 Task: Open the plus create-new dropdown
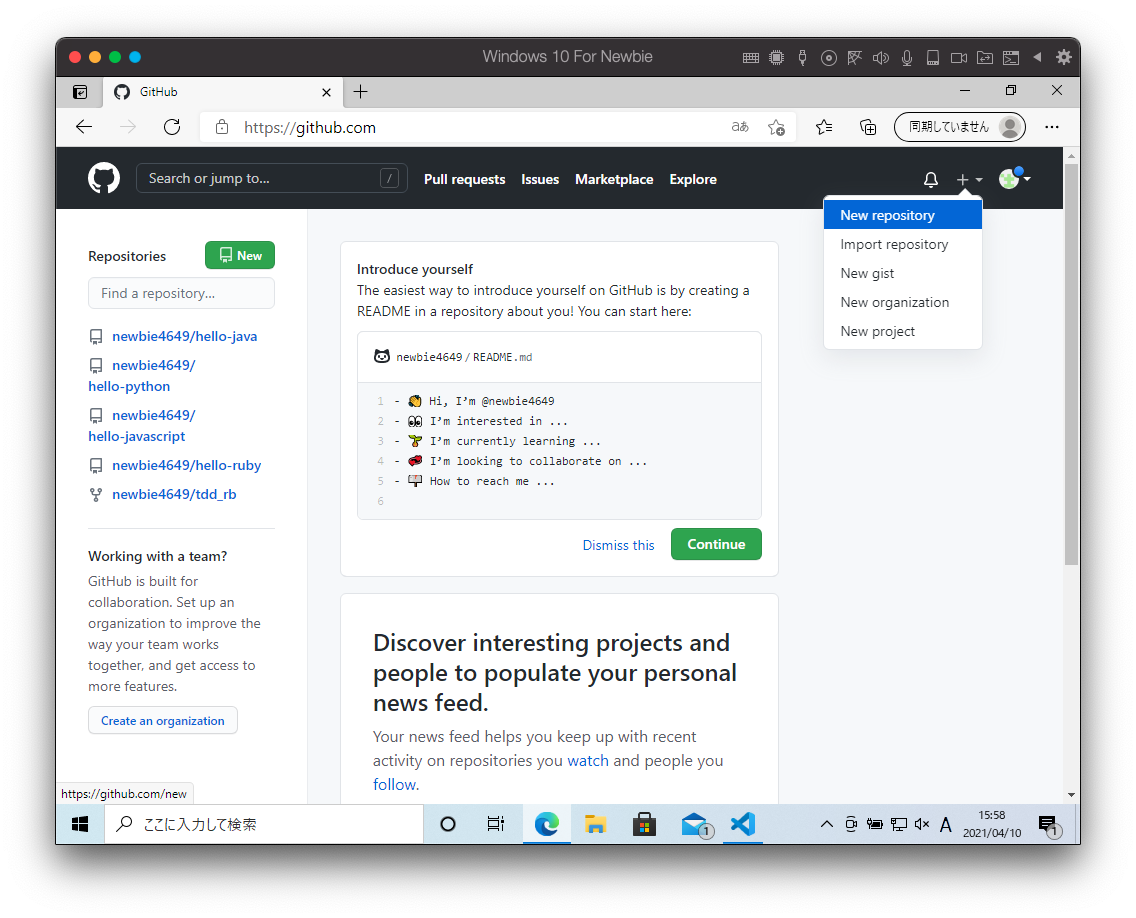969,180
